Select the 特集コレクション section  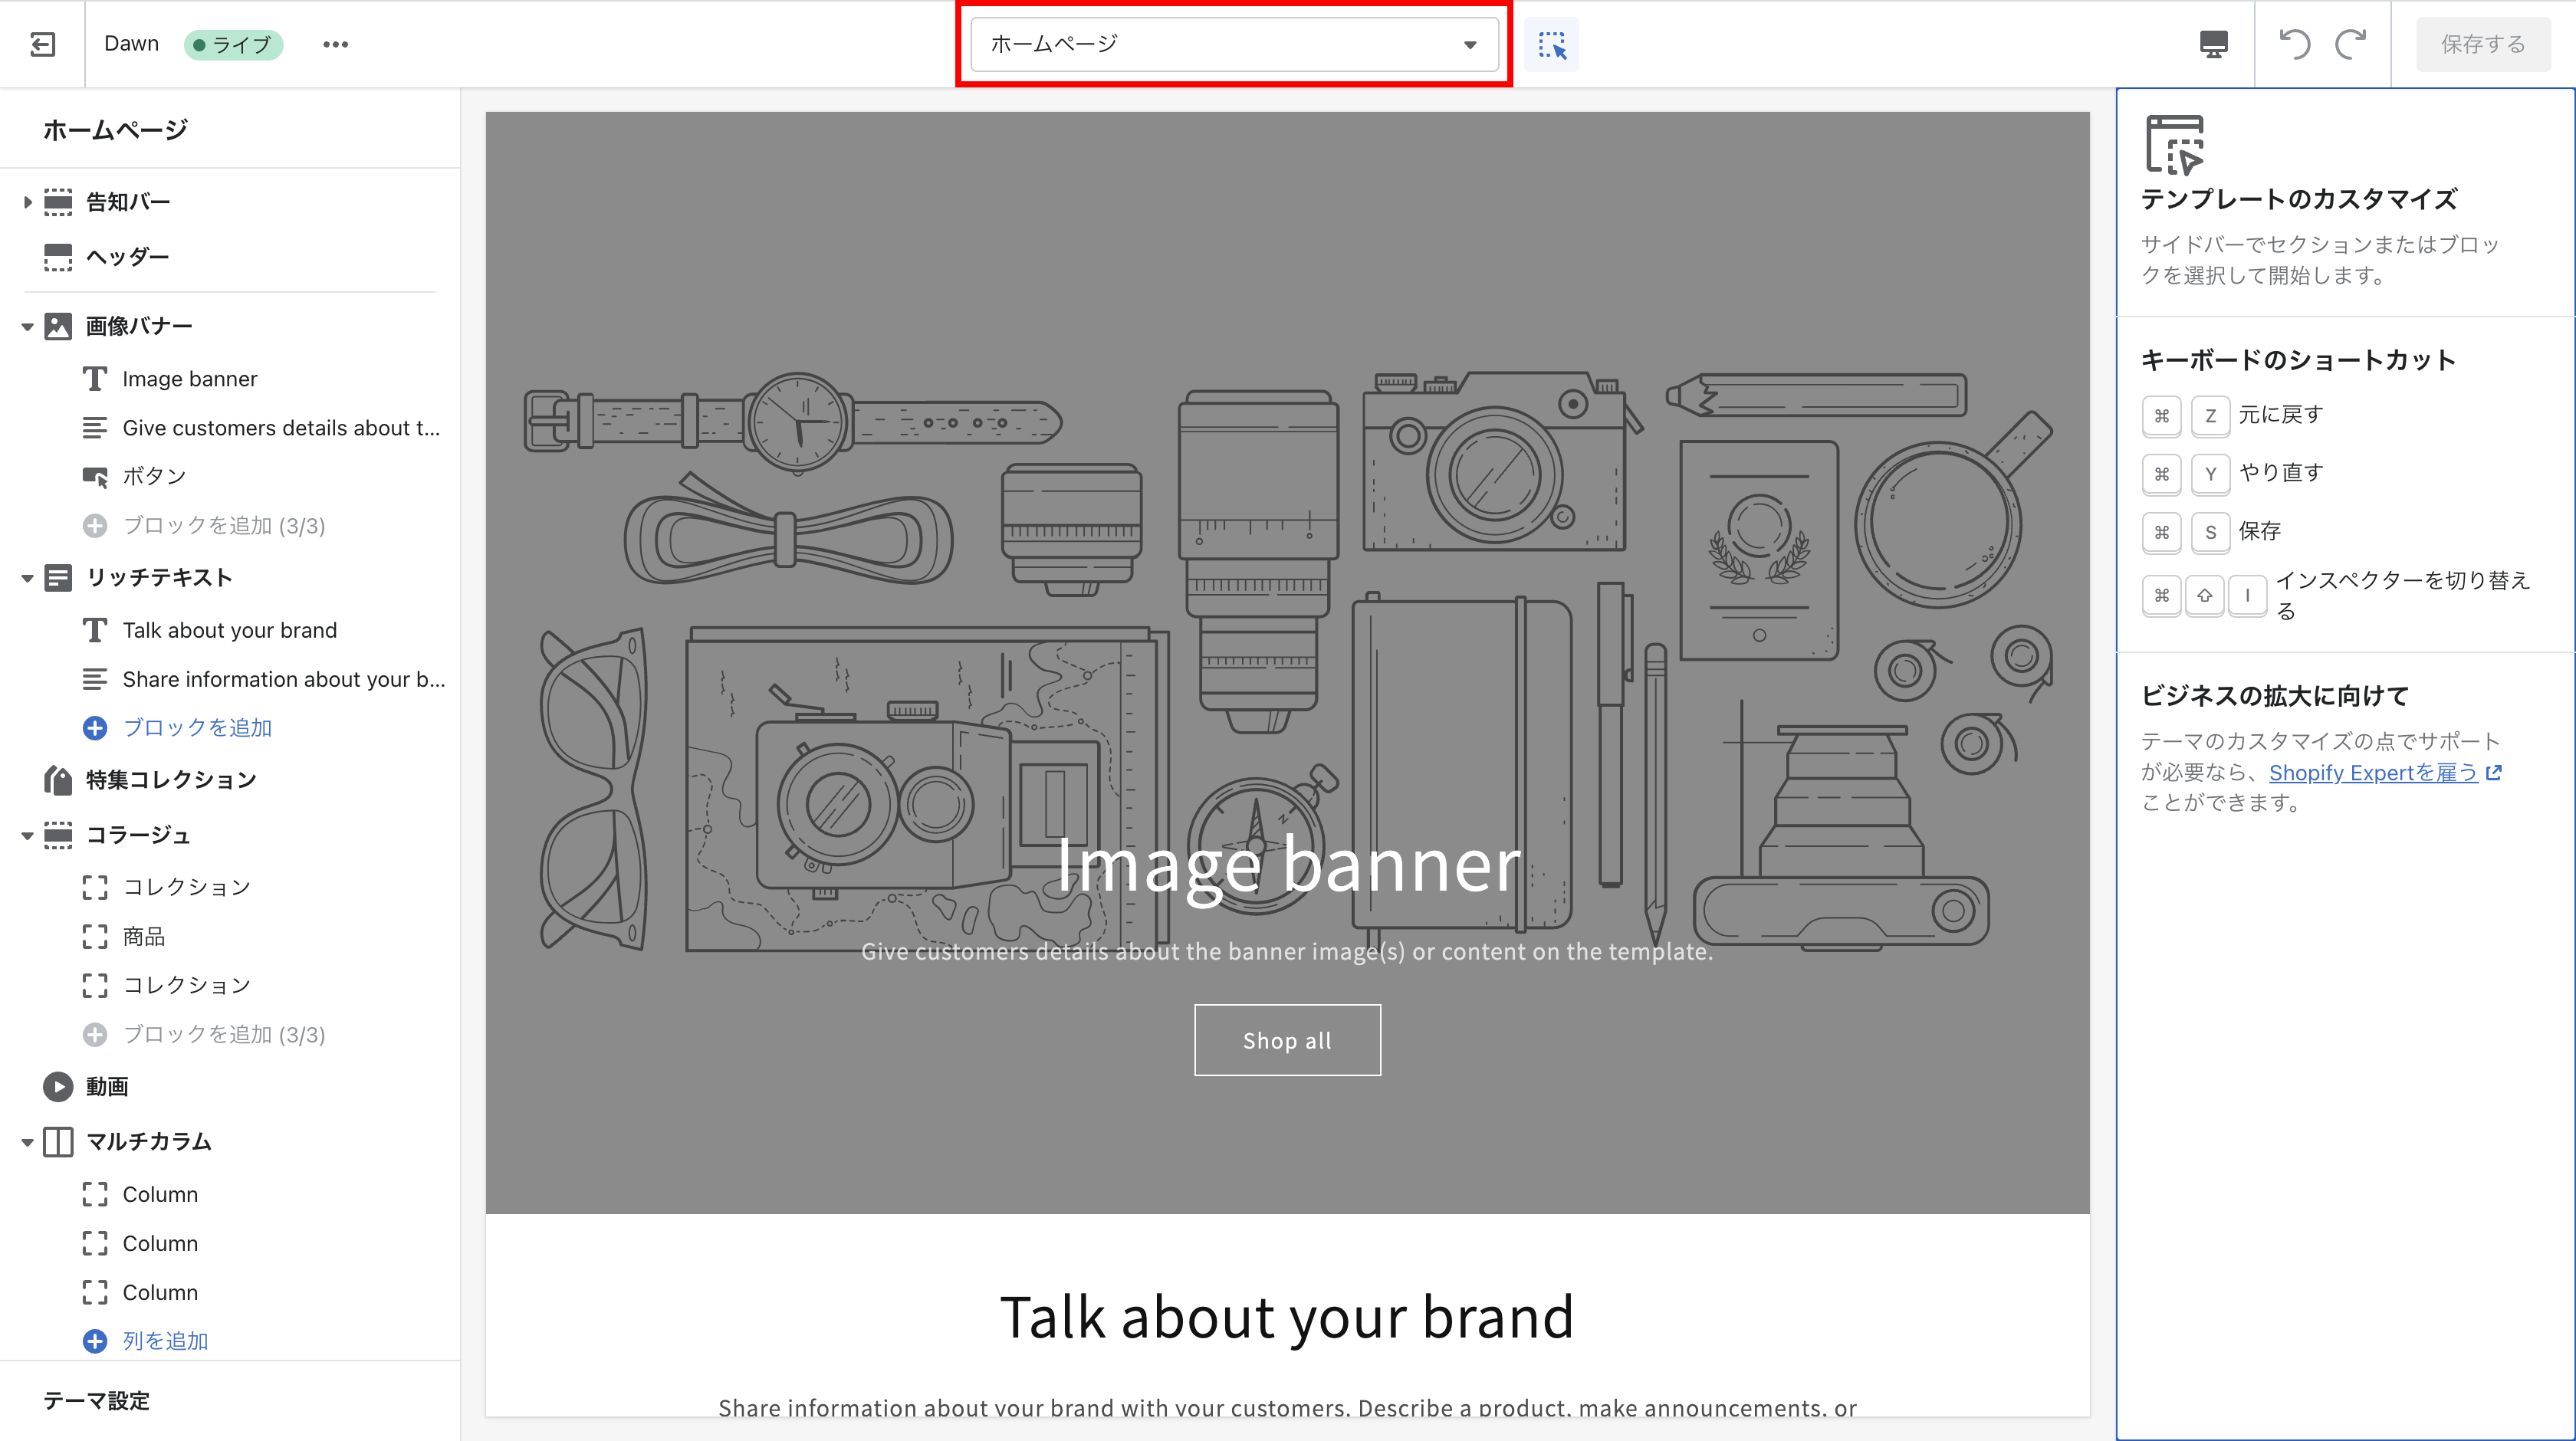(x=170, y=780)
